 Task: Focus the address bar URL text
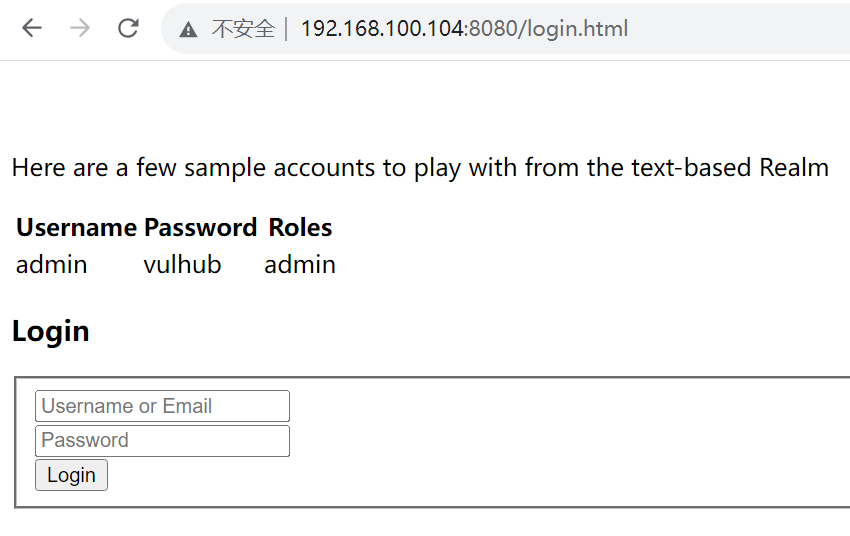[464, 29]
